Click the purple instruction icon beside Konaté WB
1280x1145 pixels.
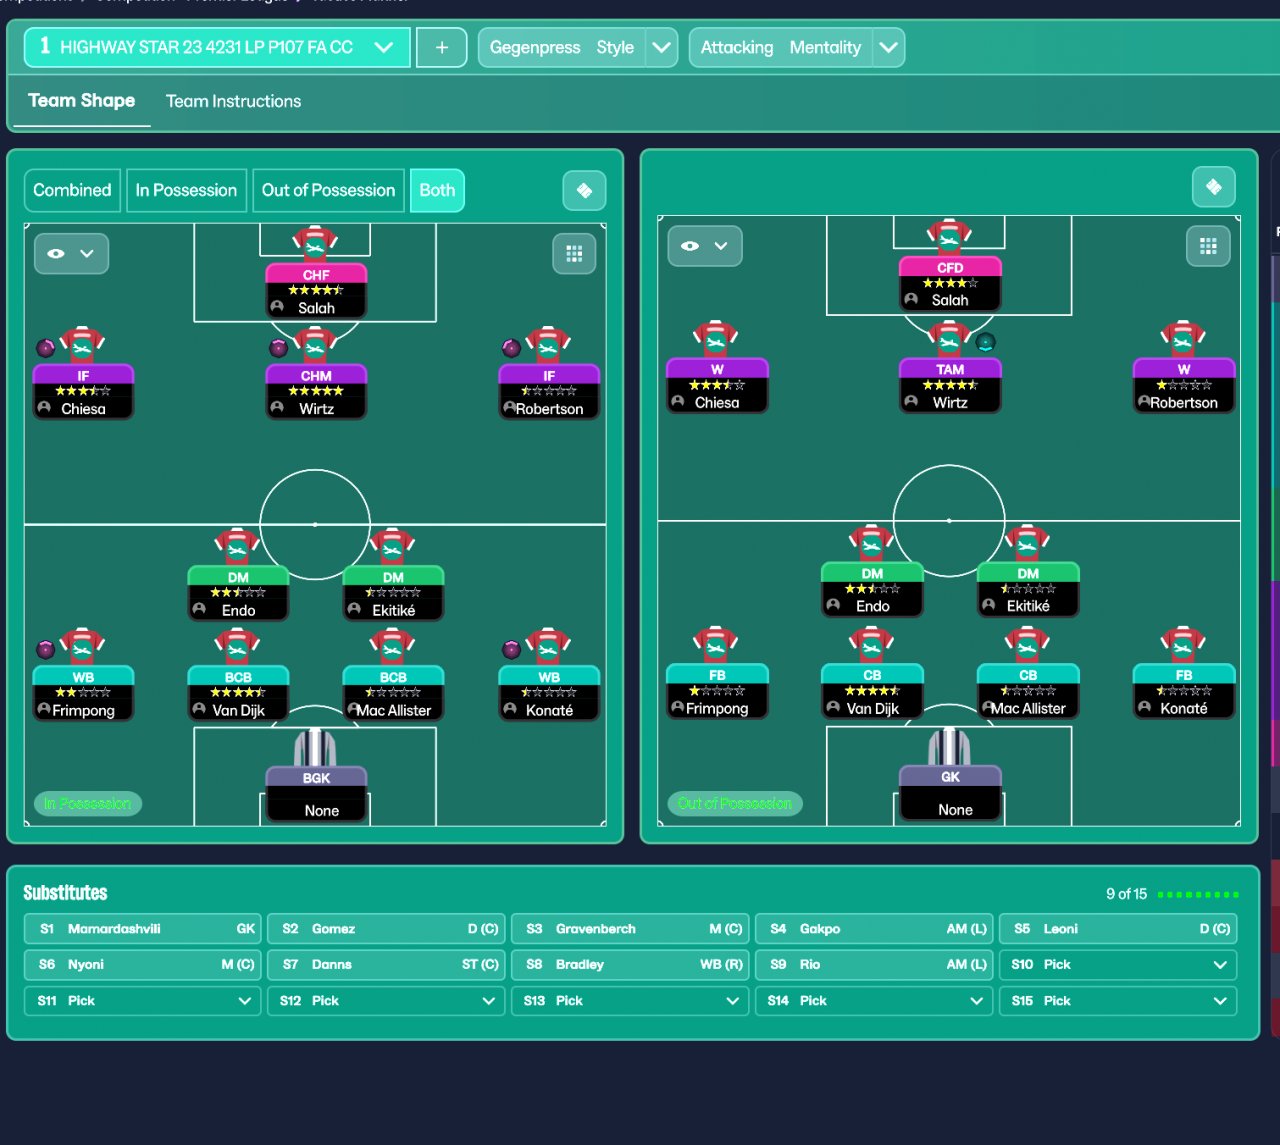(x=511, y=649)
